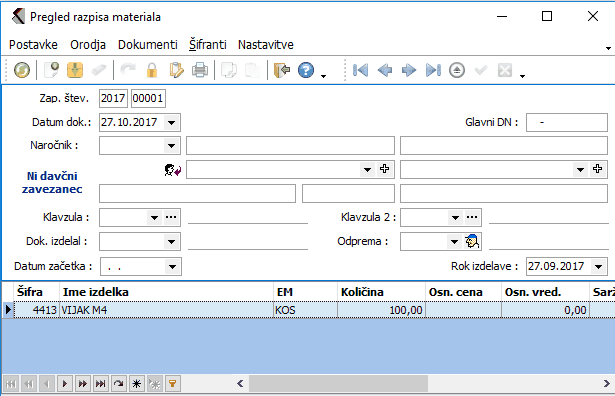The image size is (615, 396).
Task: Click the Količina column header
Action: point(381,292)
